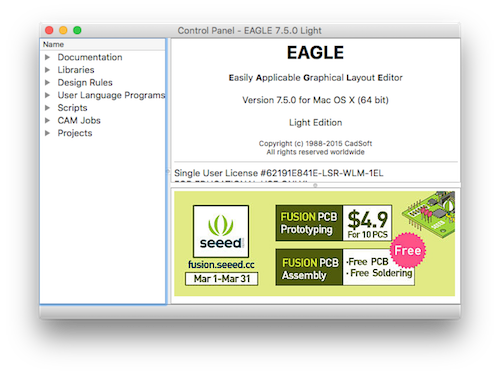
Task: Expand the Documentation tree node
Action: pyautogui.click(x=47, y=57)
